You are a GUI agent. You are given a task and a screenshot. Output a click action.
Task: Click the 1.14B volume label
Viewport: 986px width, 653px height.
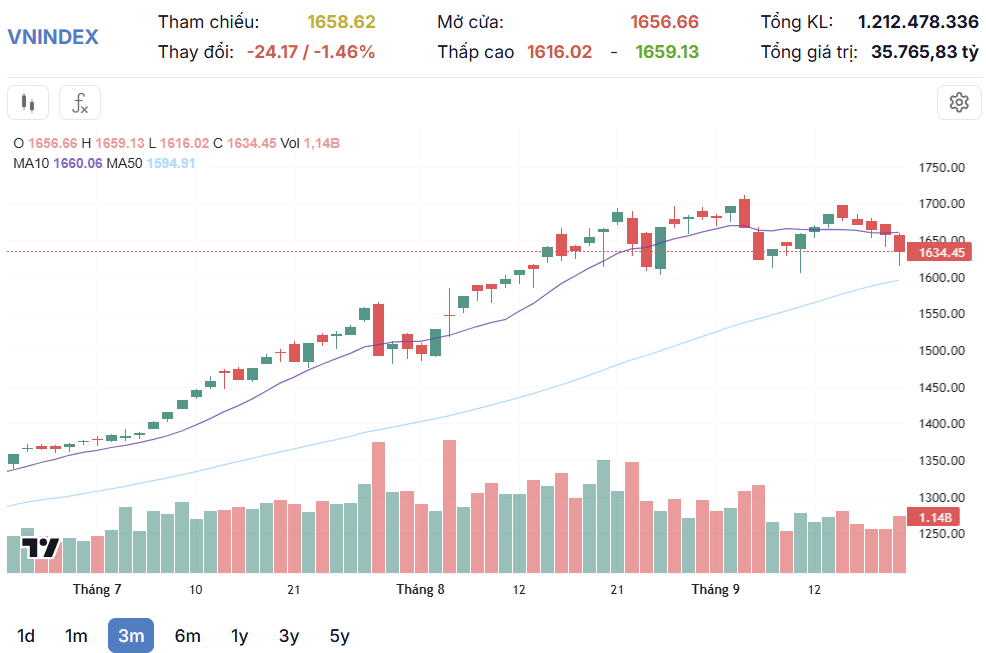(x=934, y=517)
